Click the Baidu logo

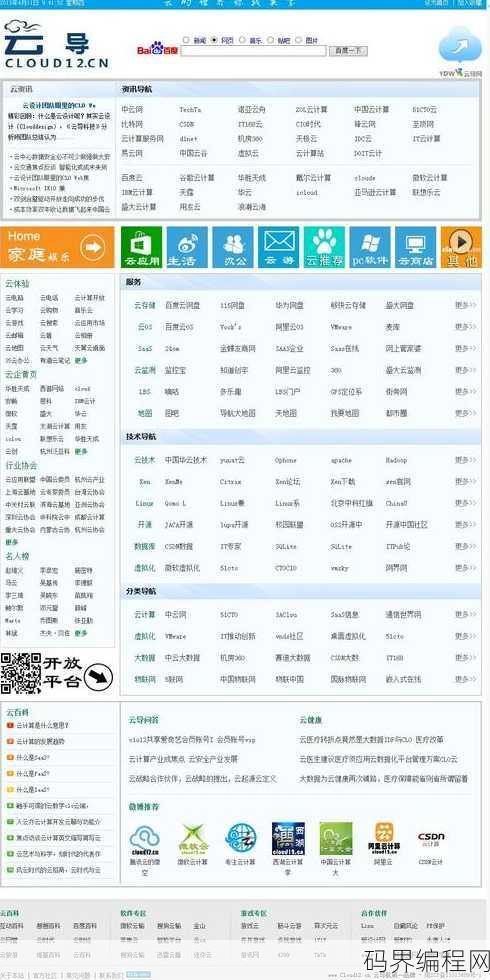[x=158, y=48]
